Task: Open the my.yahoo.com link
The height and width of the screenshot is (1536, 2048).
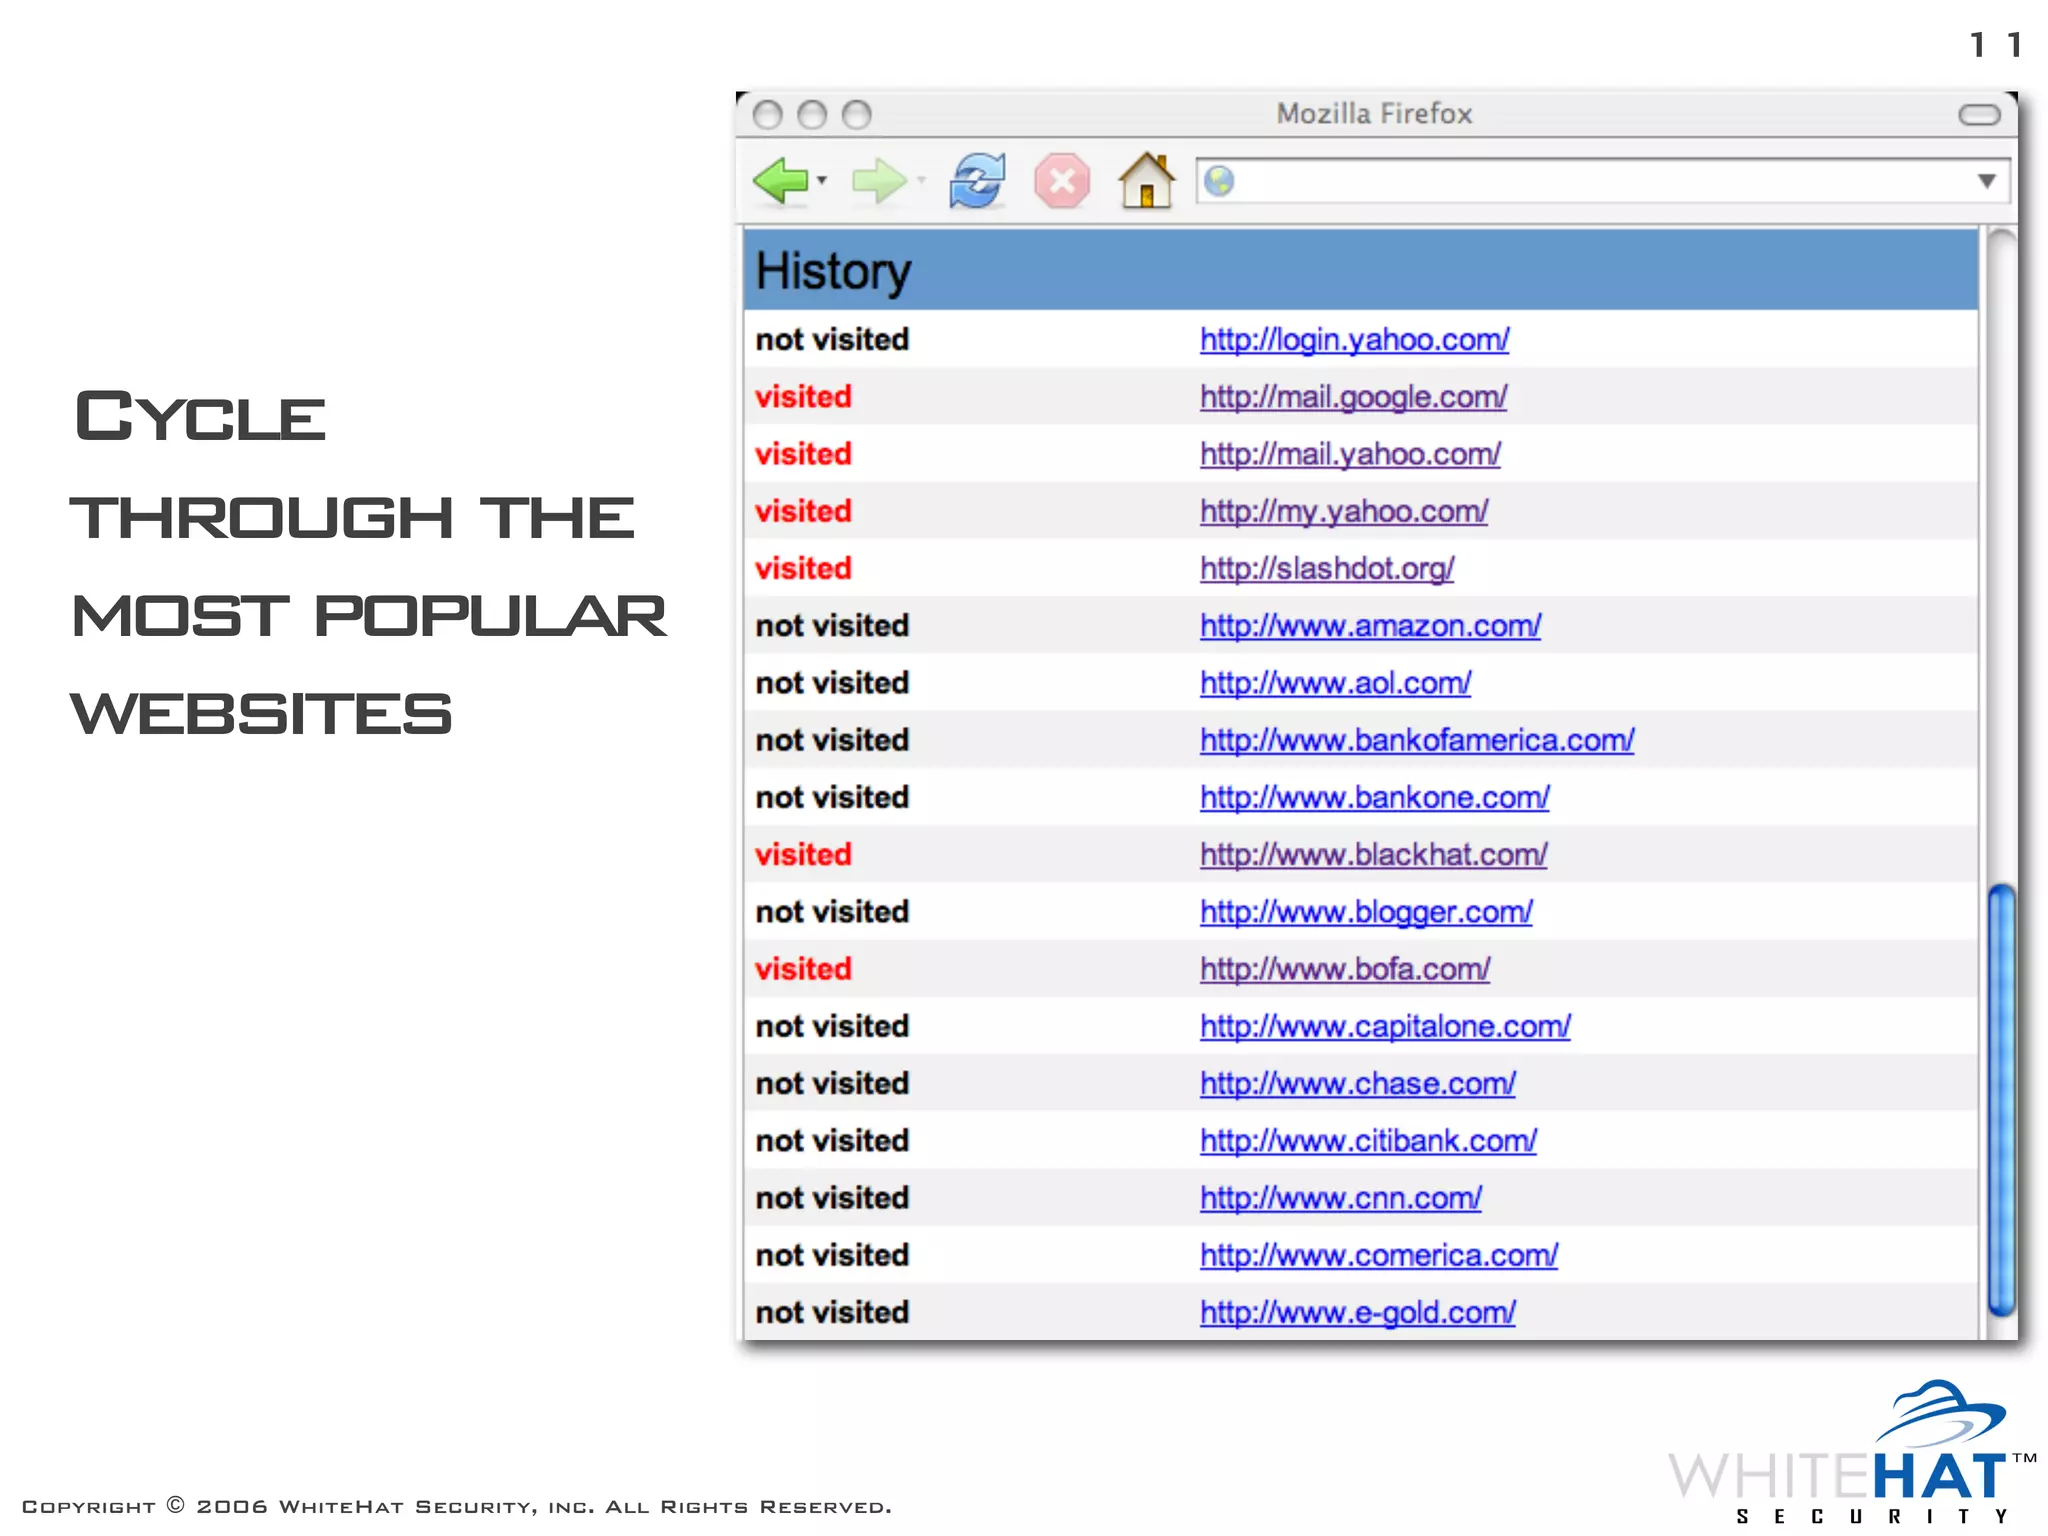Action: tap(1344, 511)
